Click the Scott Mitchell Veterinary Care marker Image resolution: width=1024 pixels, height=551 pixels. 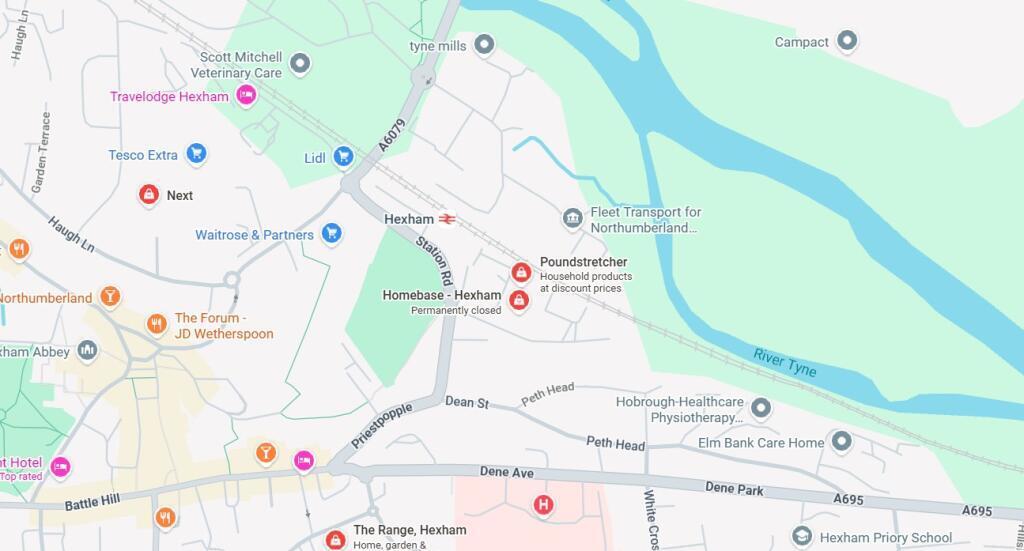(x=300, y=64)
